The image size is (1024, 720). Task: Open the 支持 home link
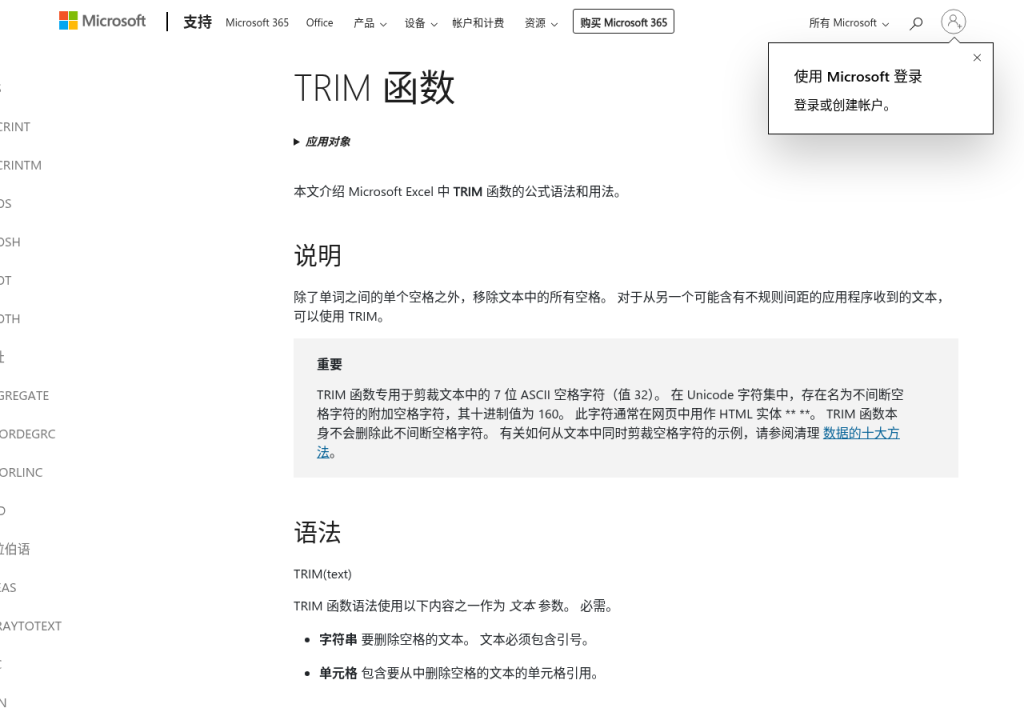tap(197, 22)
